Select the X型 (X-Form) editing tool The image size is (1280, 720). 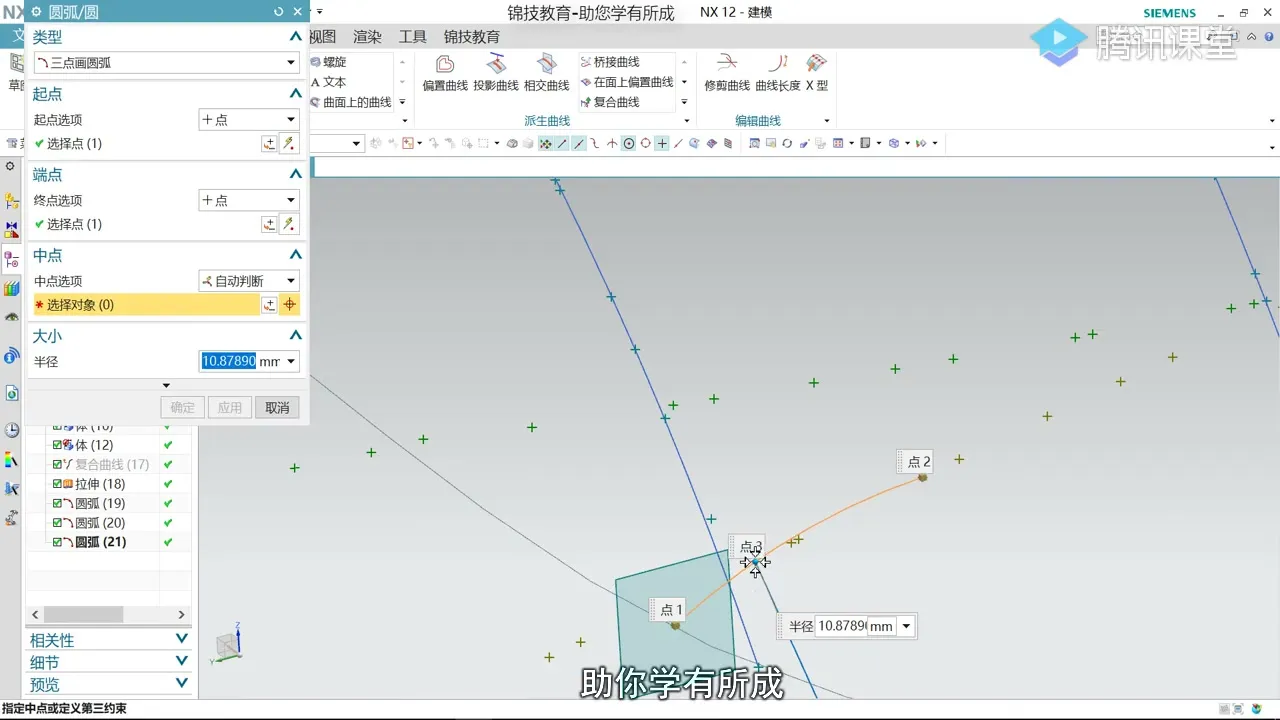[815, 70]
